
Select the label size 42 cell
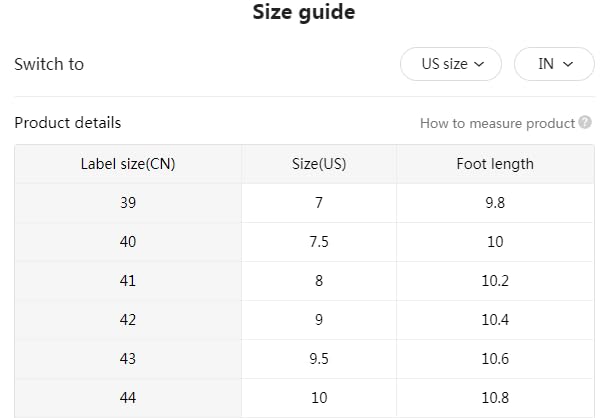point(128,320)
